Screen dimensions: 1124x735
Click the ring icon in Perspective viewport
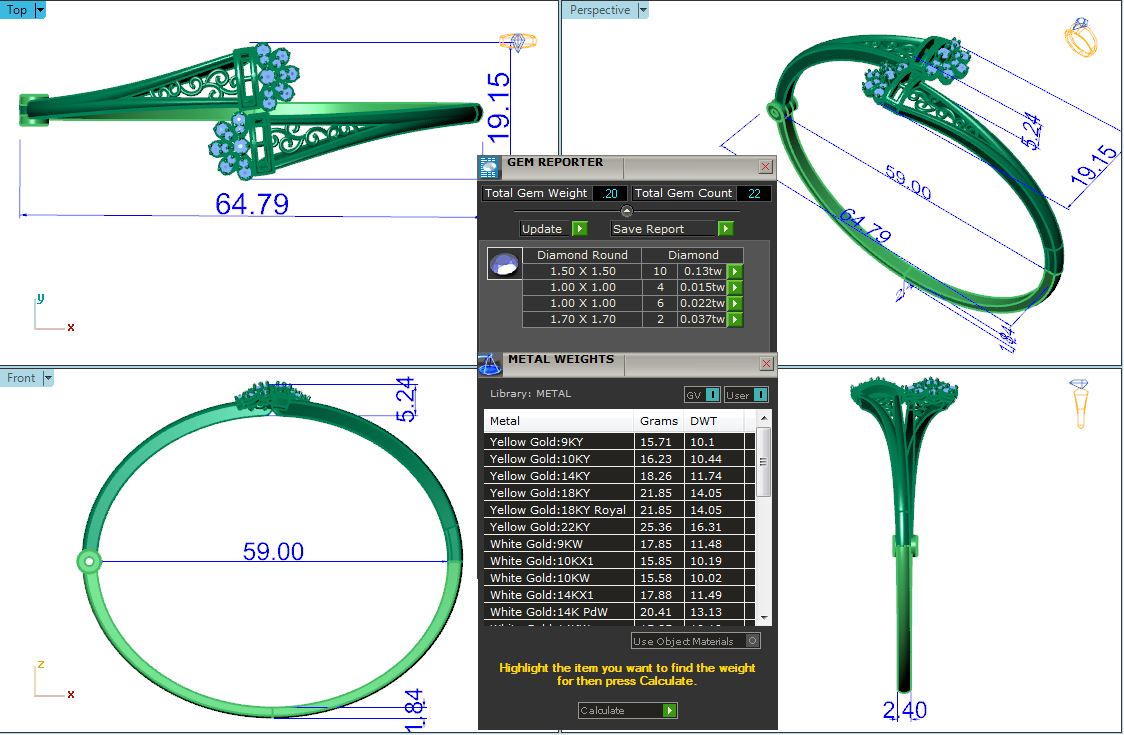click(1081, 38)
